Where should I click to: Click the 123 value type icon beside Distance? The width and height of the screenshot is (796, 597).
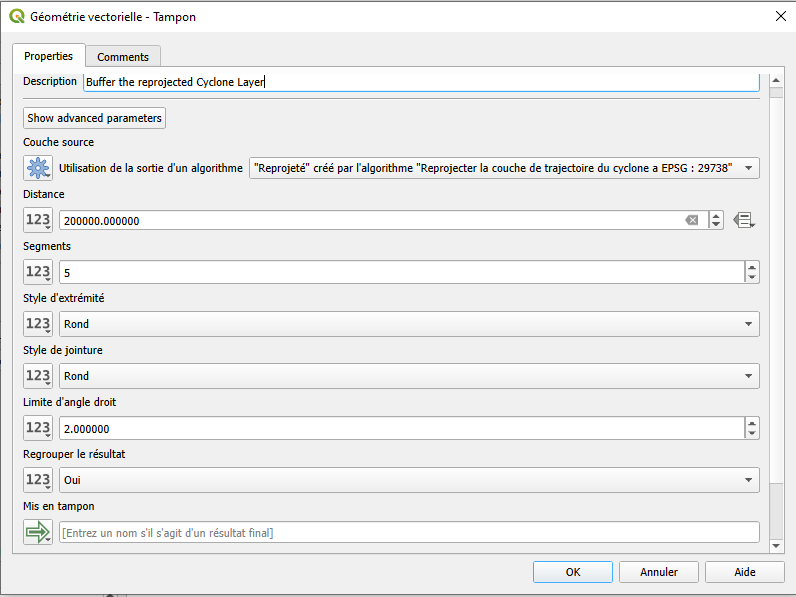(38, 220)
